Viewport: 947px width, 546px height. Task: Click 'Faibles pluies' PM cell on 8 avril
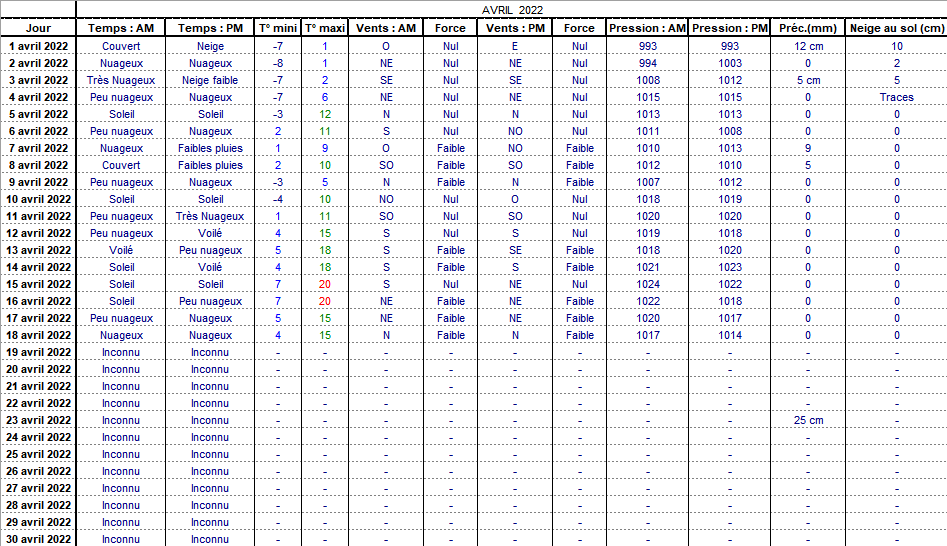coord(210,165)
